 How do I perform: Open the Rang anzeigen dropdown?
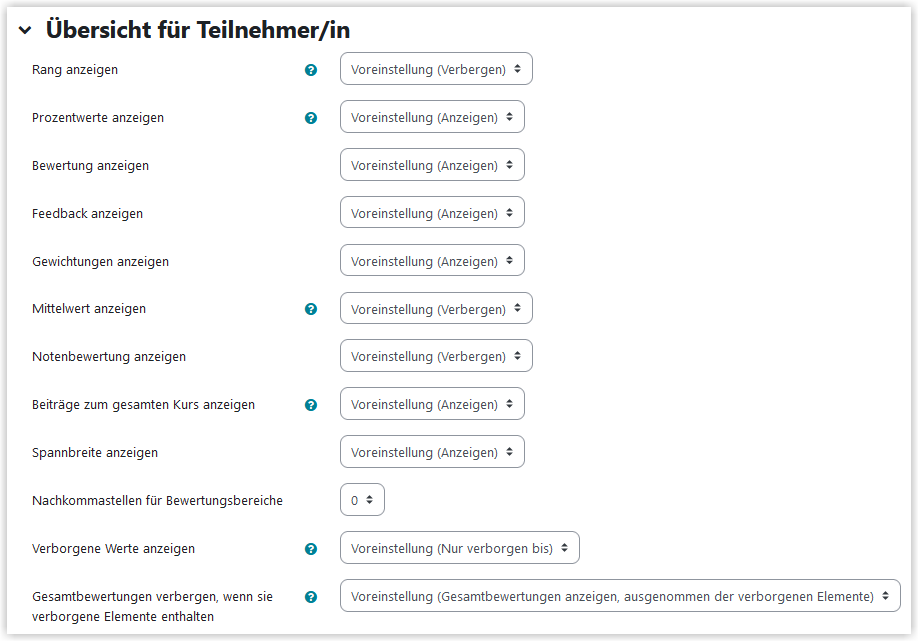click(x=436, y=69)
